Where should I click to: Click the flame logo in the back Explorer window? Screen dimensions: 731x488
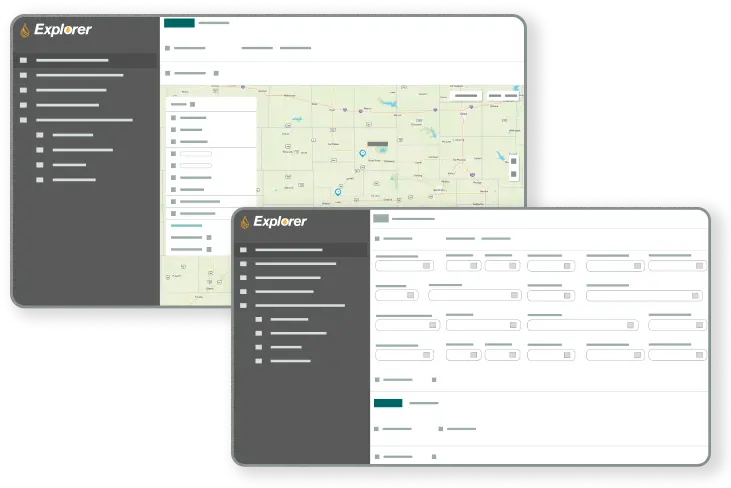point(25,30)
